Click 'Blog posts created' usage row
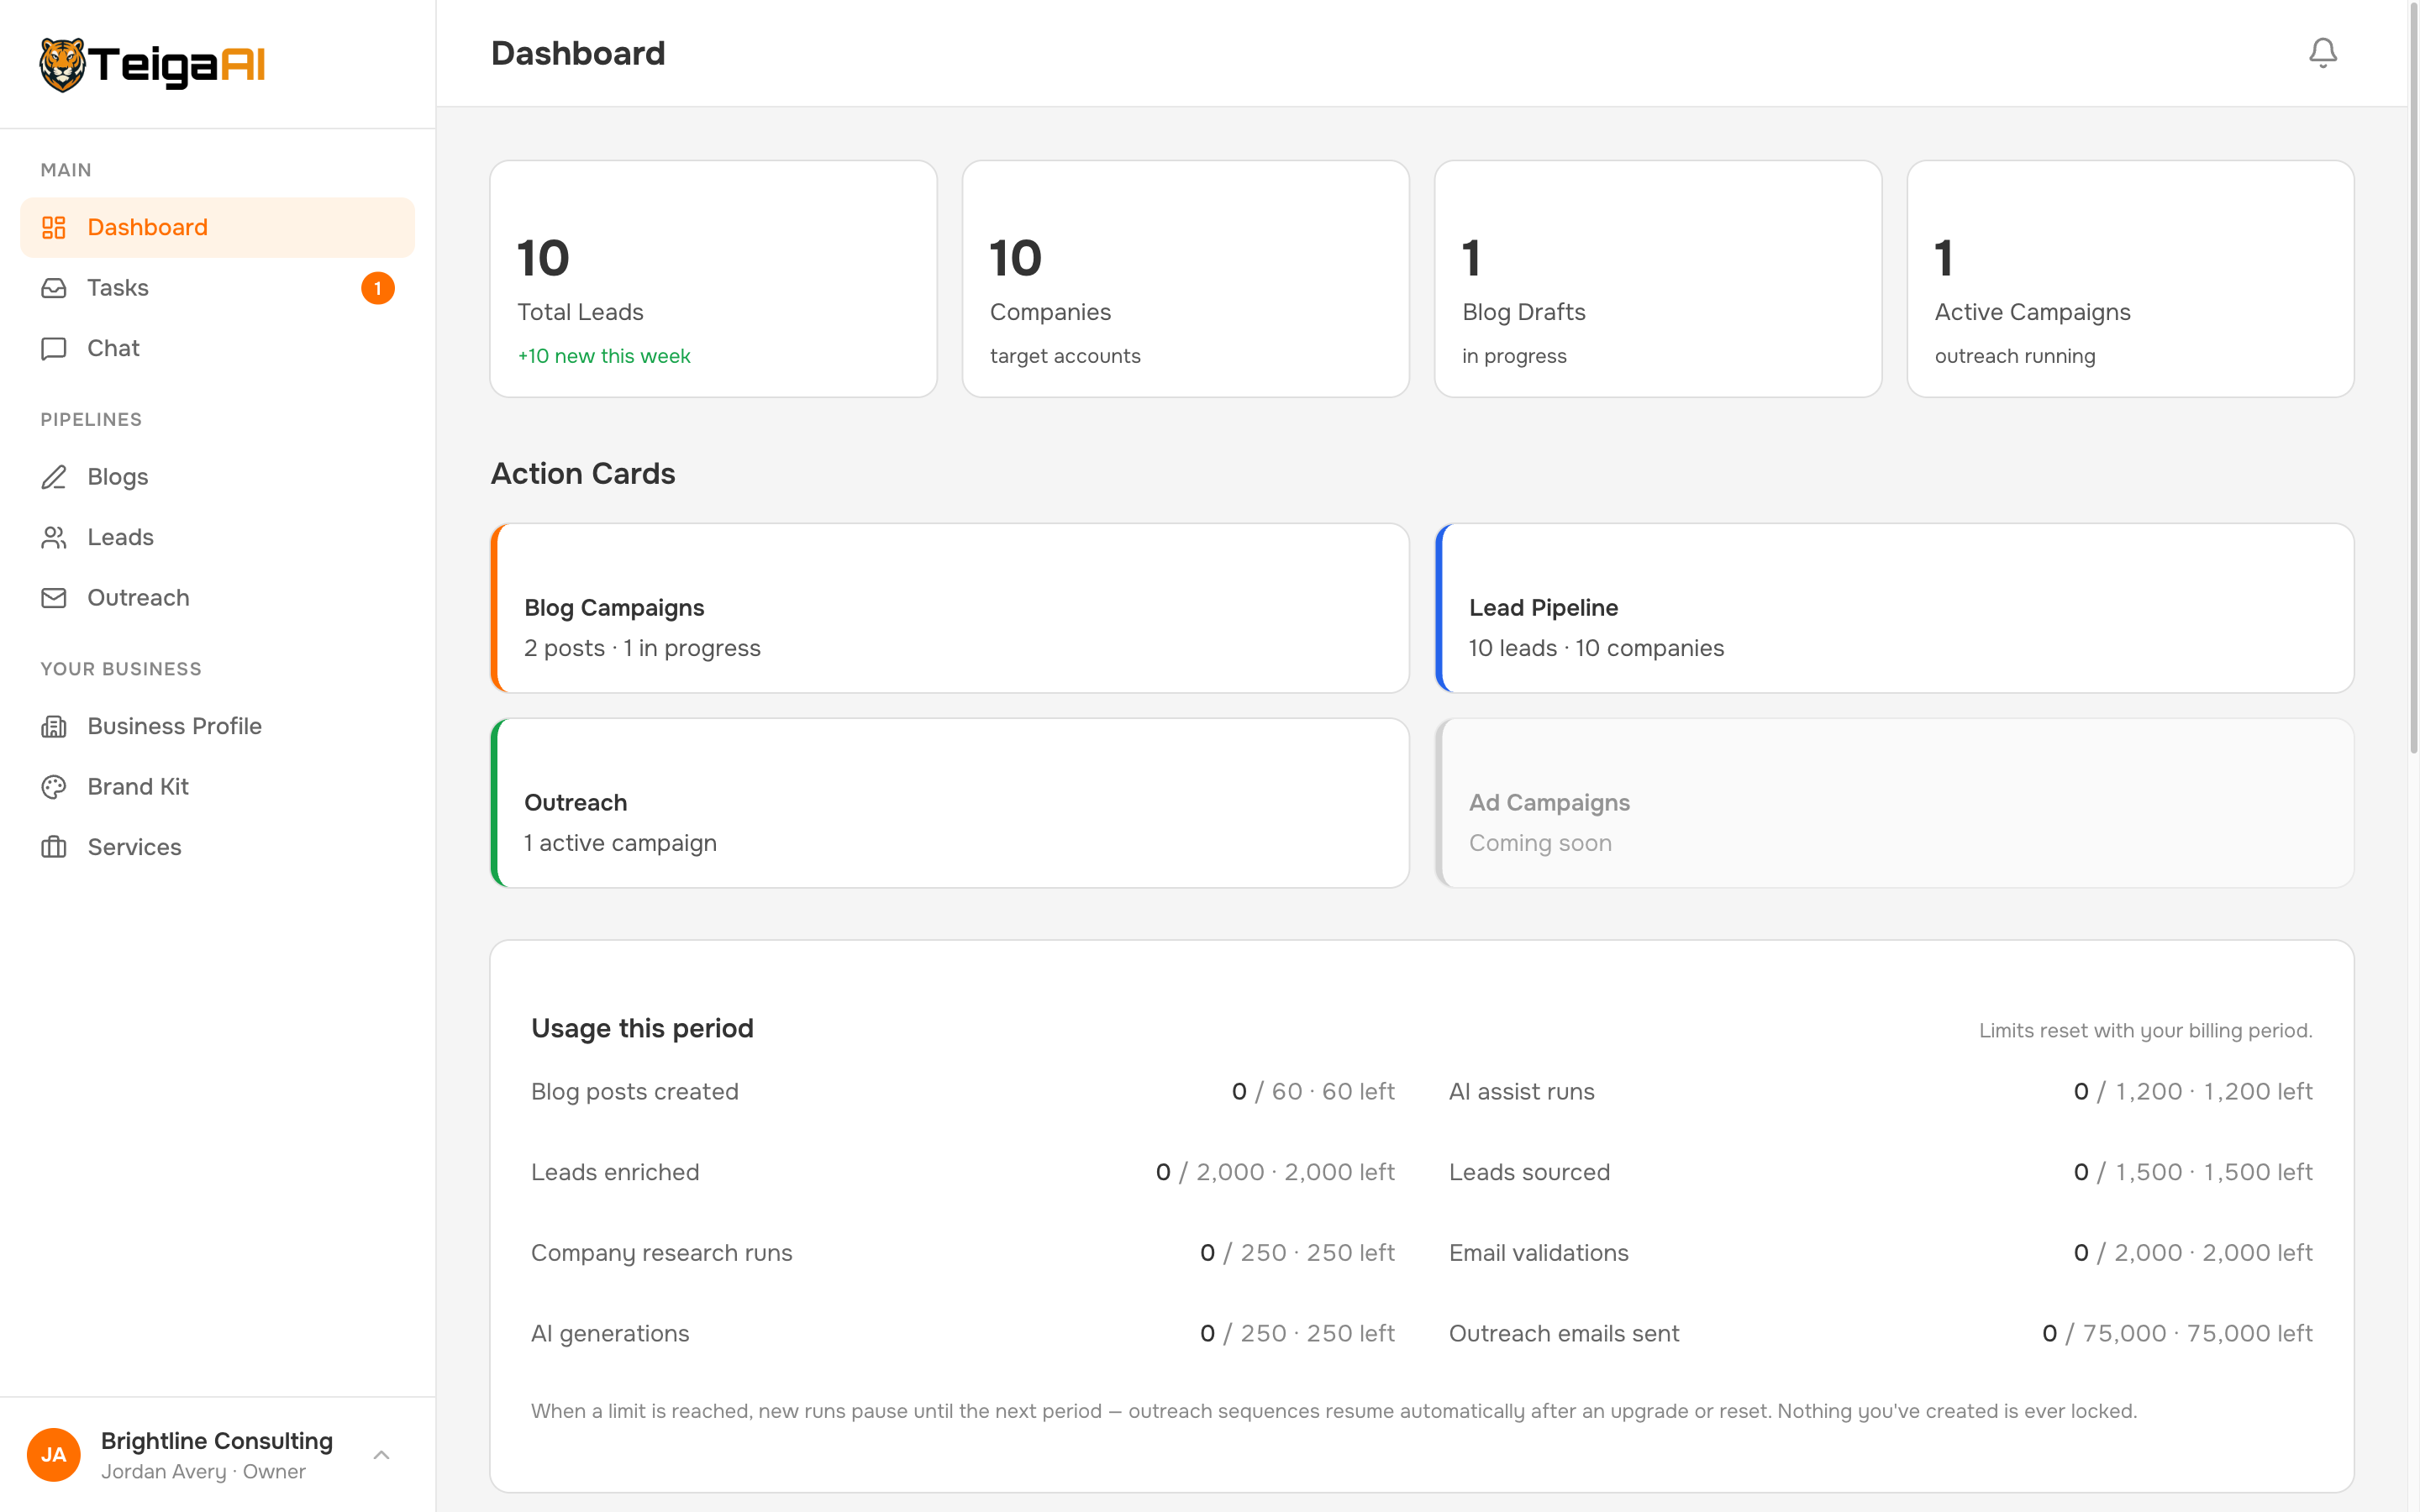 pos(963,1092)
